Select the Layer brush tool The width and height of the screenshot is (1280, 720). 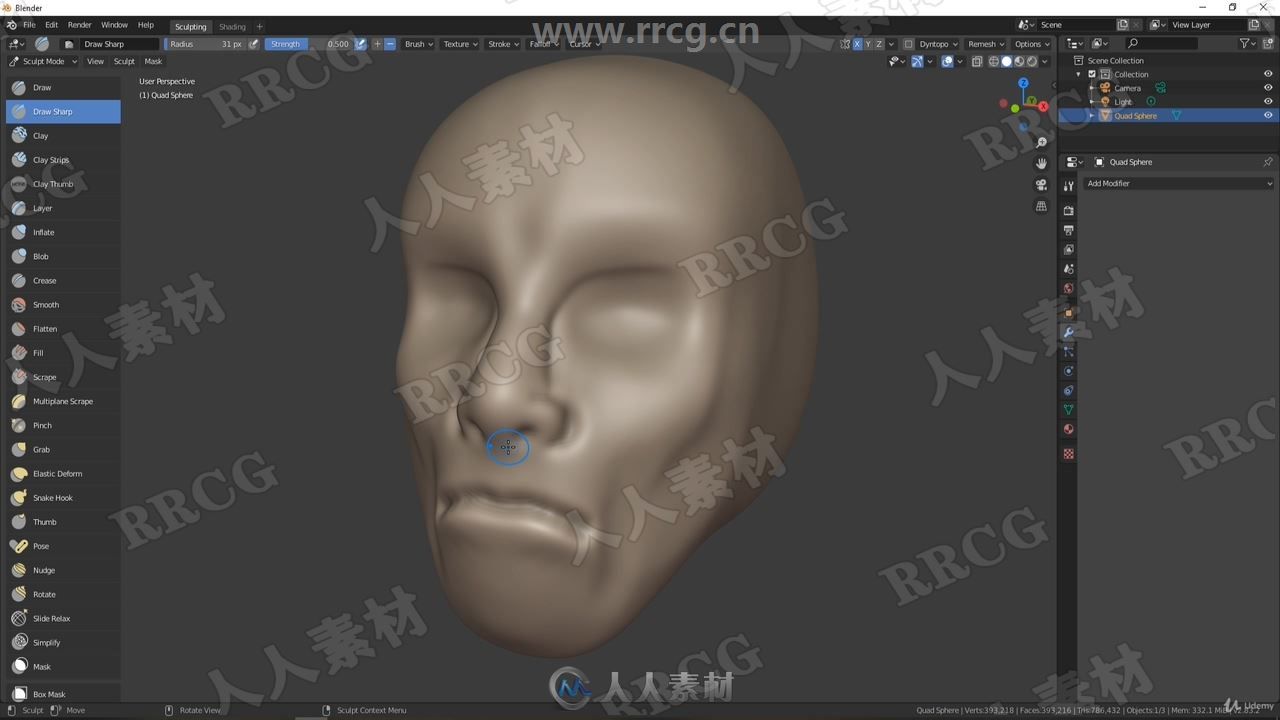(63, 208)
